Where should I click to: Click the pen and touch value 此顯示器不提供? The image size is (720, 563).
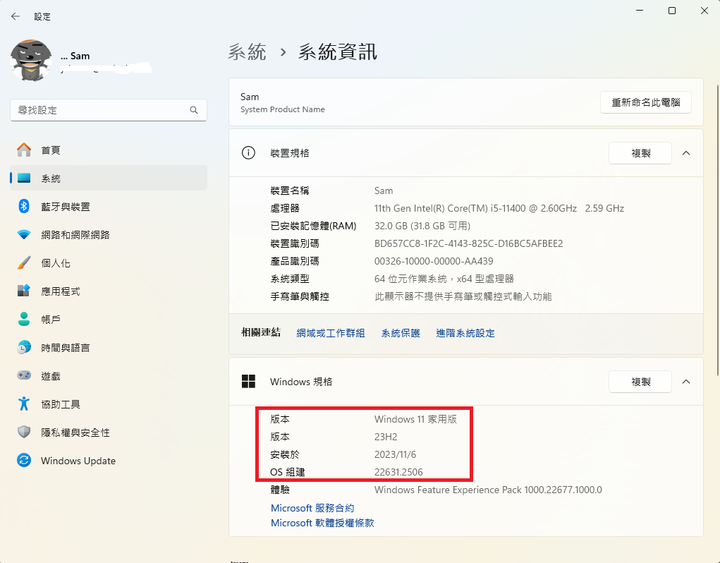[x=463, y=297]
